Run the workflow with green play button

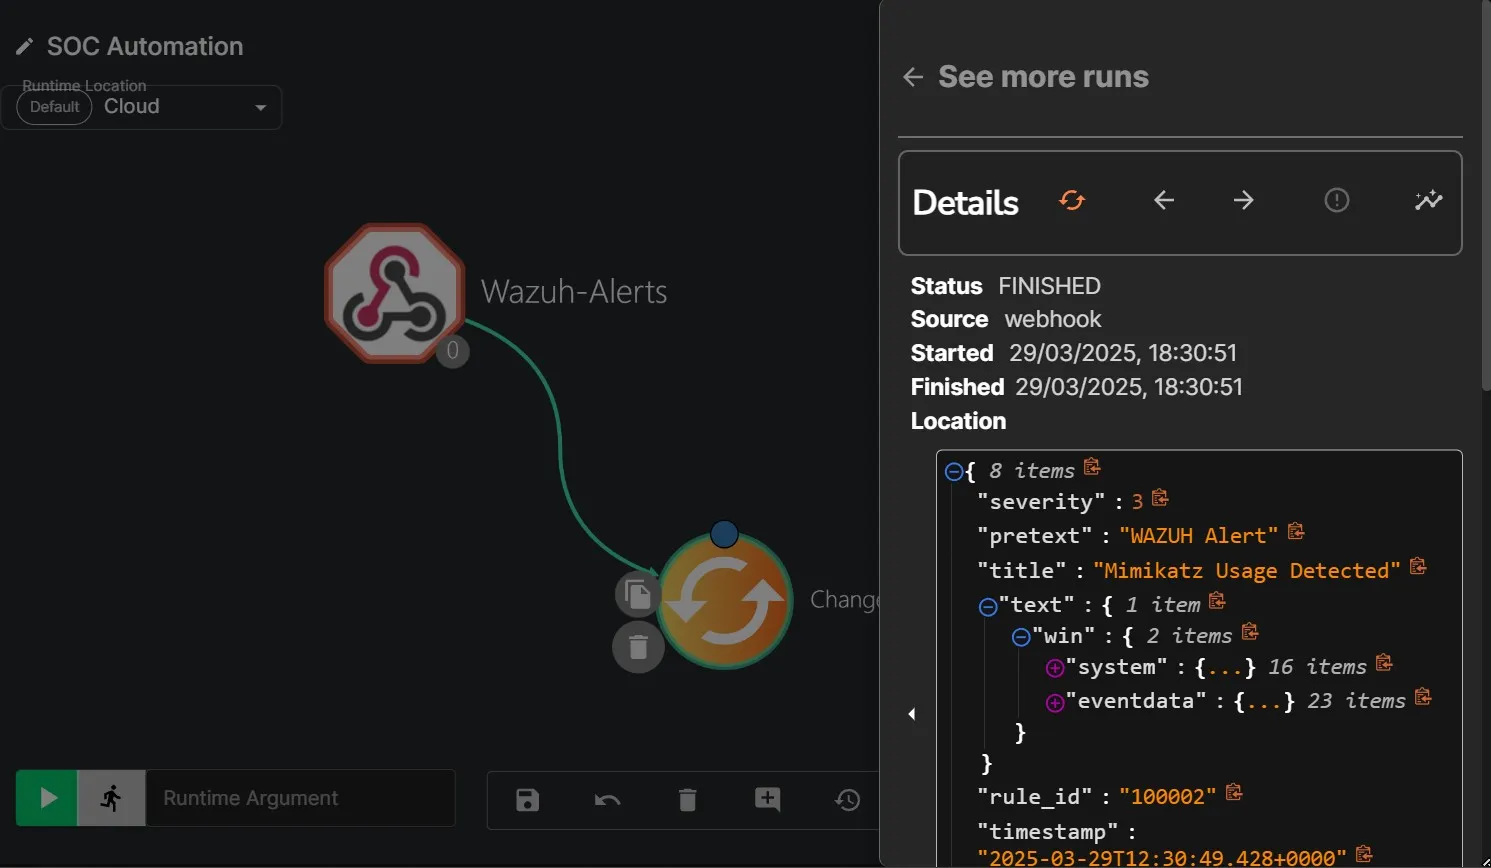click(47, 798)
